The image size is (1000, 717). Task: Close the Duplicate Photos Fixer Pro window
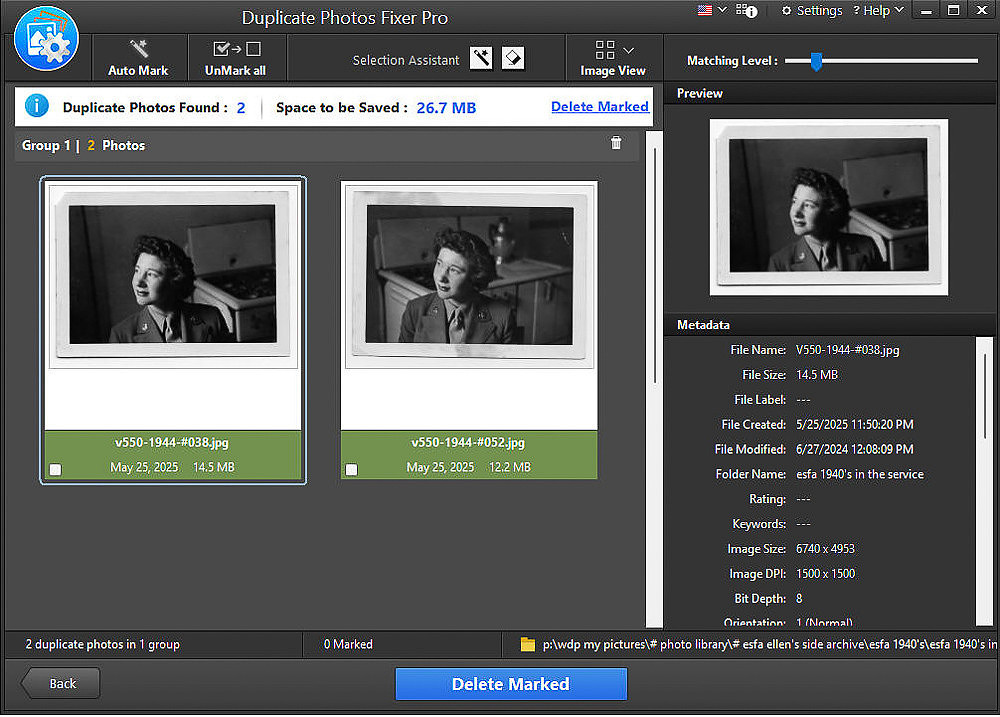coord(982,10)
